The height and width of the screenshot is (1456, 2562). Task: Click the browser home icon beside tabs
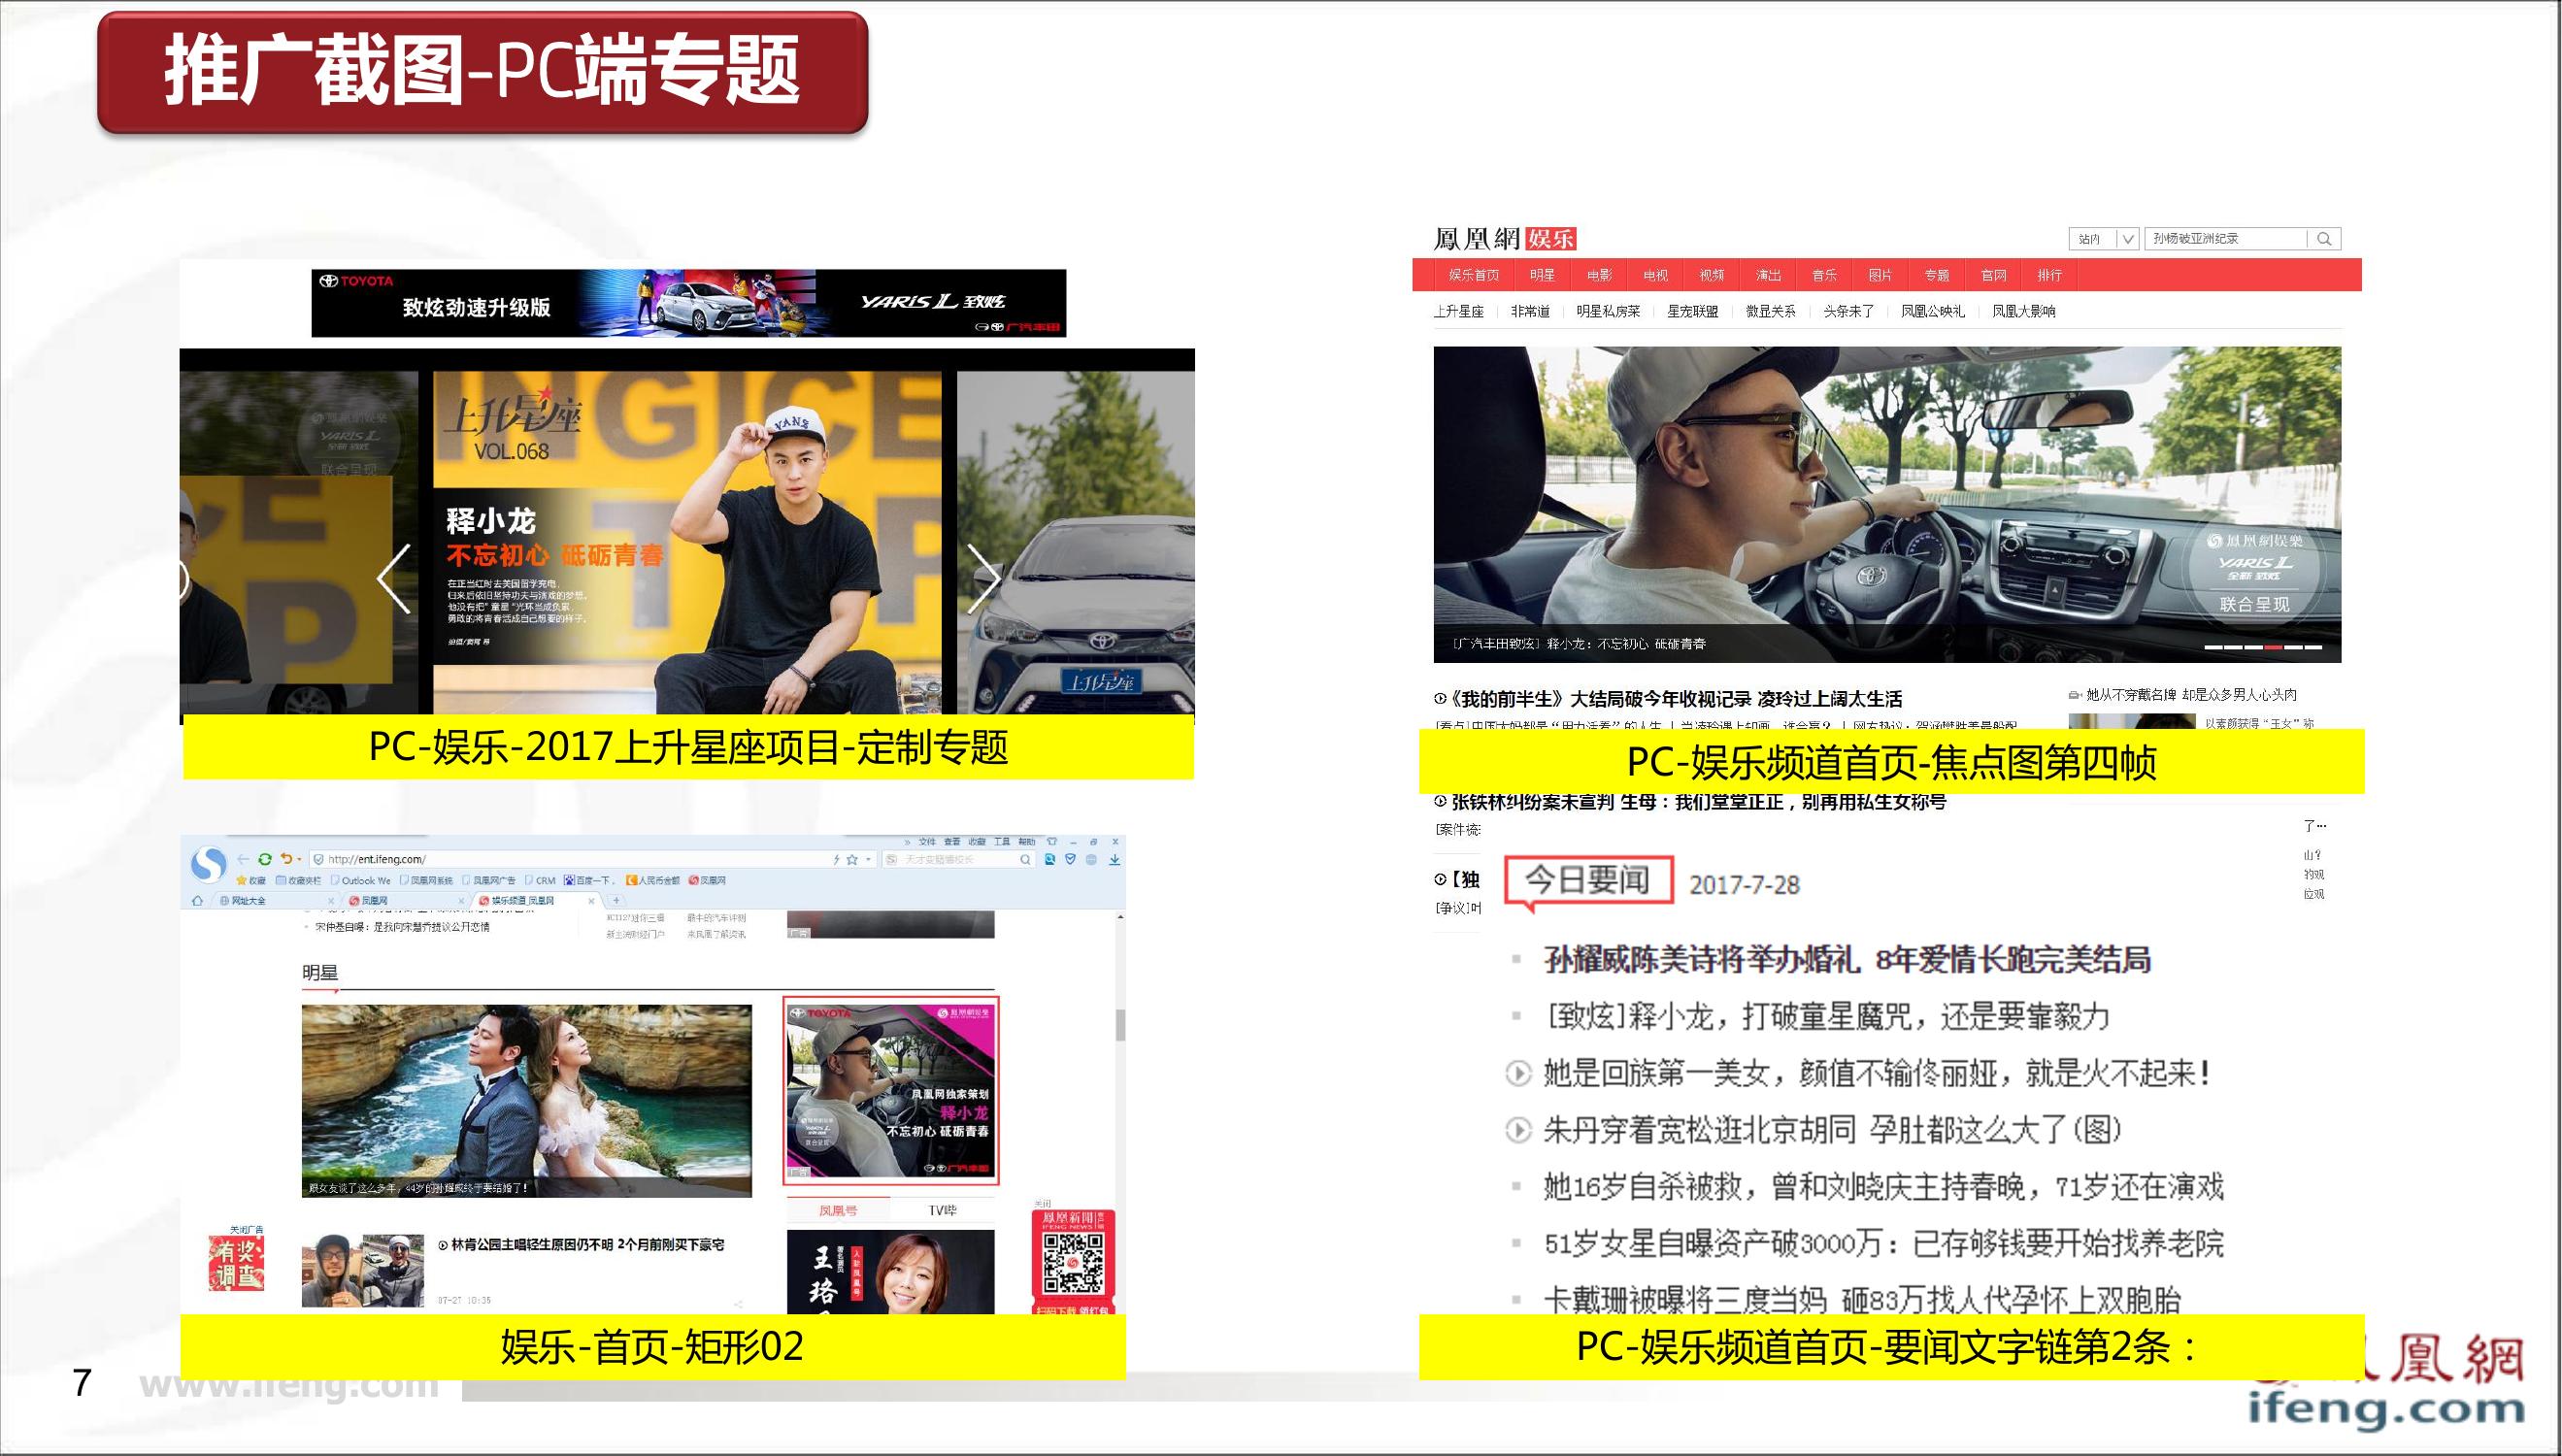click(x=197, y=901)
